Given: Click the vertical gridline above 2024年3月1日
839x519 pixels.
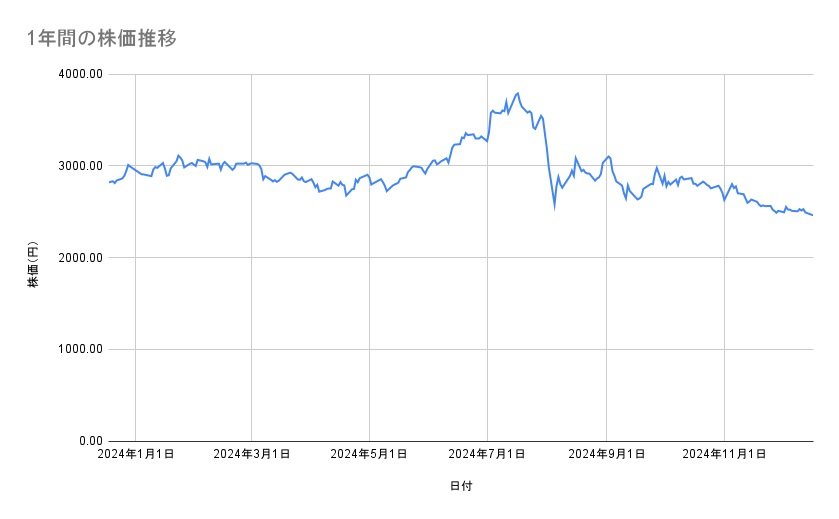Looking at the screenshot, I should [x=252, y=300].
